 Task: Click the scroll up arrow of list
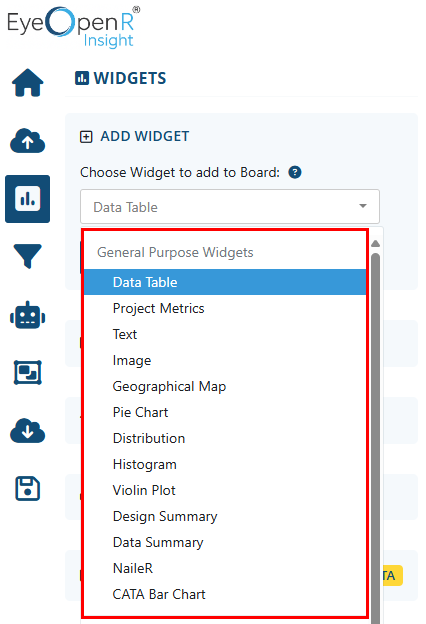point(375,244)
